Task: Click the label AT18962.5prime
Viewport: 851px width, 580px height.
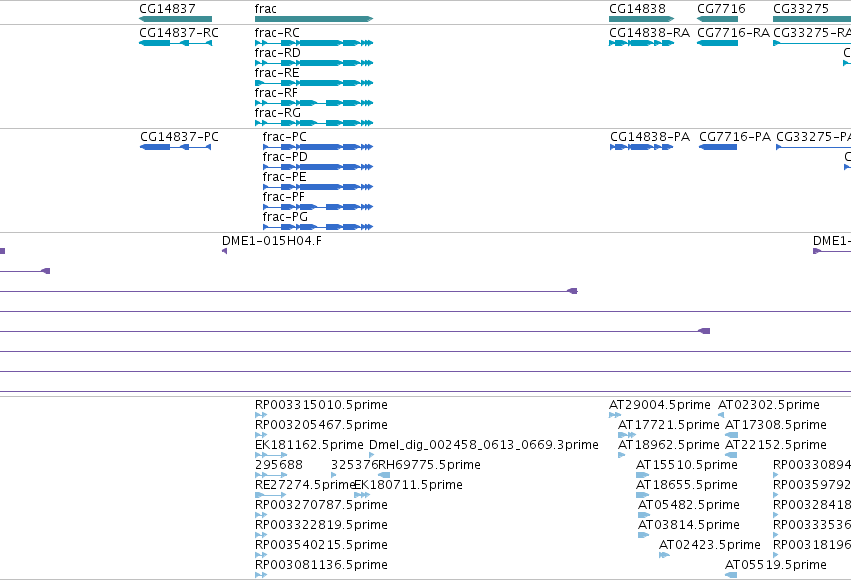Action: pos(669,445)
